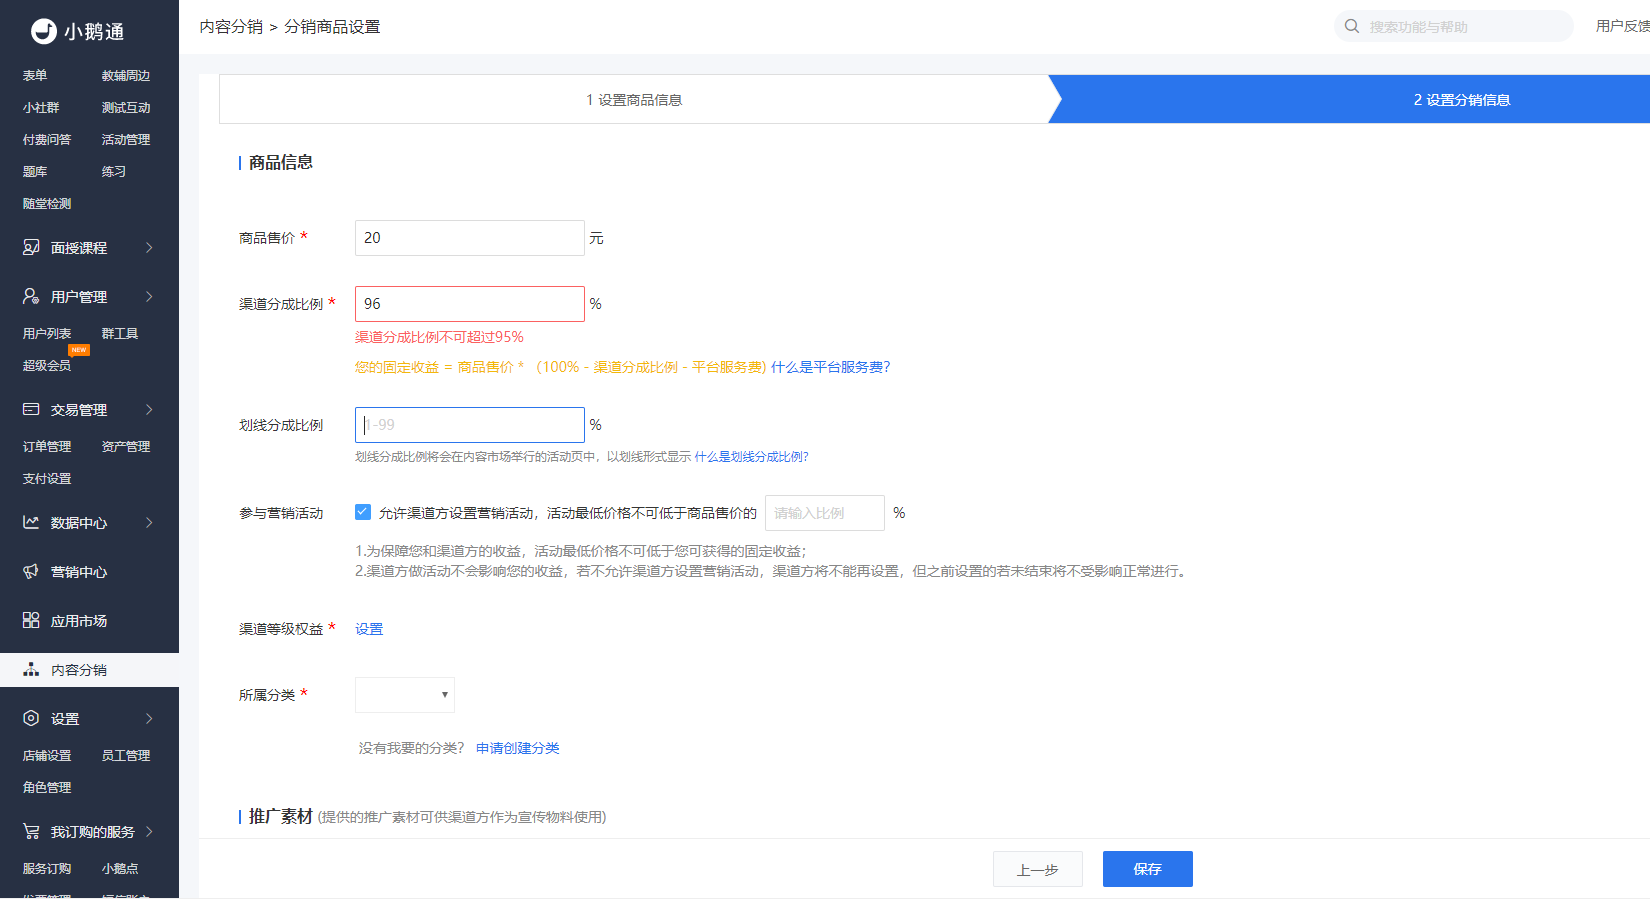Open 小社群 submenu item
The width and height of the screenshot is (1650, 902).
[41, 108]
